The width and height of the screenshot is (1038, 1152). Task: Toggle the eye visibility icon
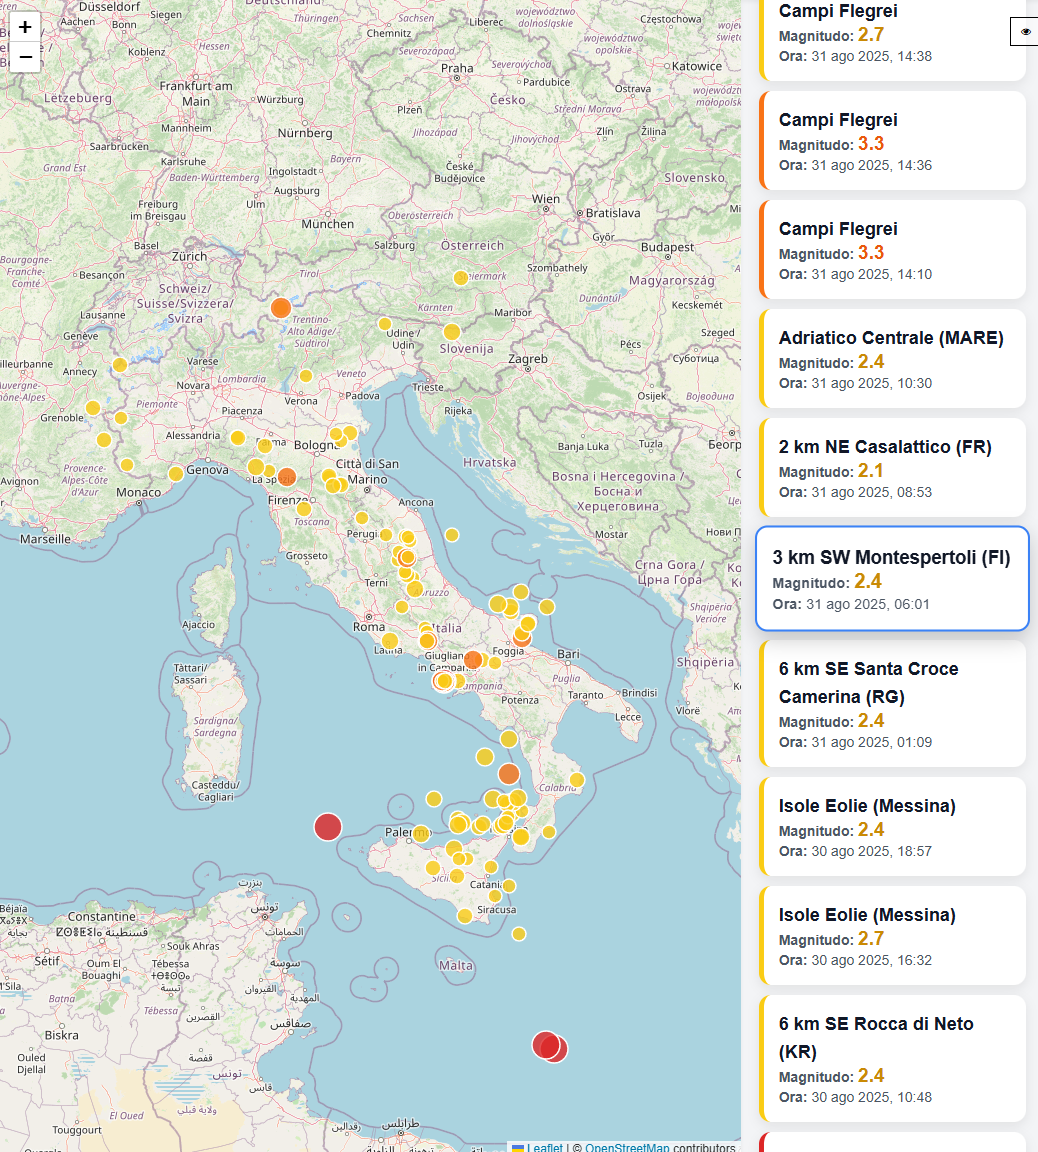pyautogui.click(x=1025, y=32)
